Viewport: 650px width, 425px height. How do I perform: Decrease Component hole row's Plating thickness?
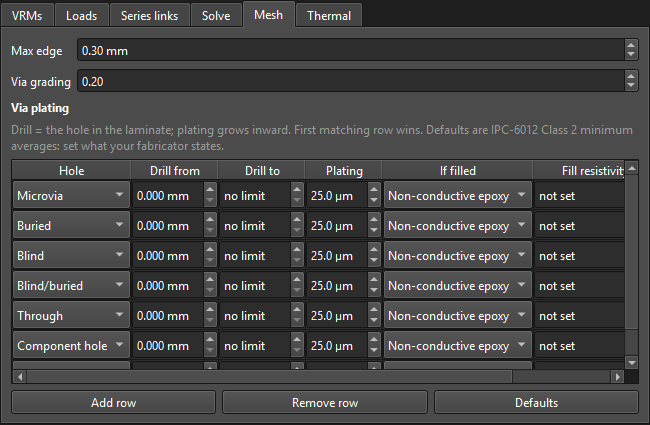(x=374, y=351)
